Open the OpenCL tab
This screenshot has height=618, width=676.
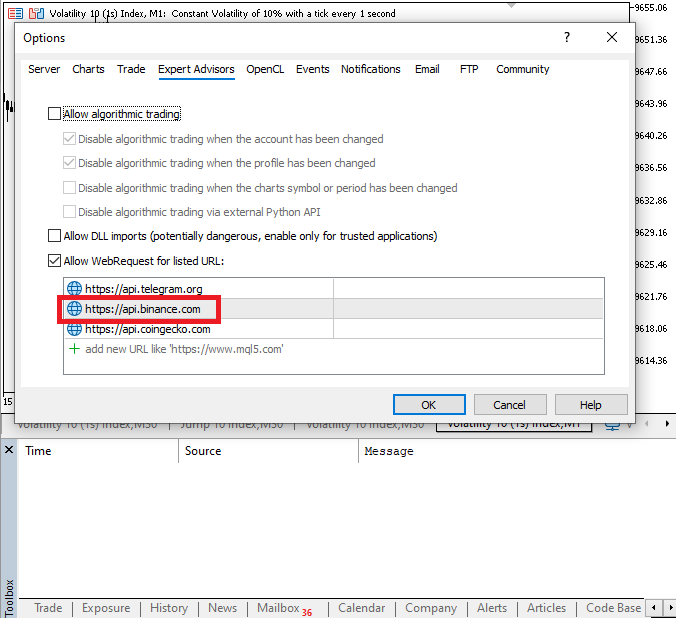pos(265,69)
